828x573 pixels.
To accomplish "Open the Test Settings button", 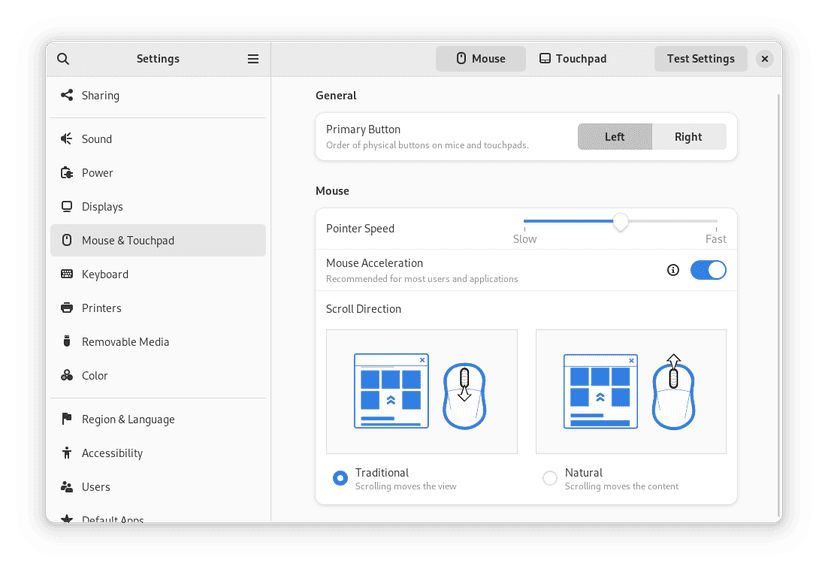I will click(x=700, y=59).
